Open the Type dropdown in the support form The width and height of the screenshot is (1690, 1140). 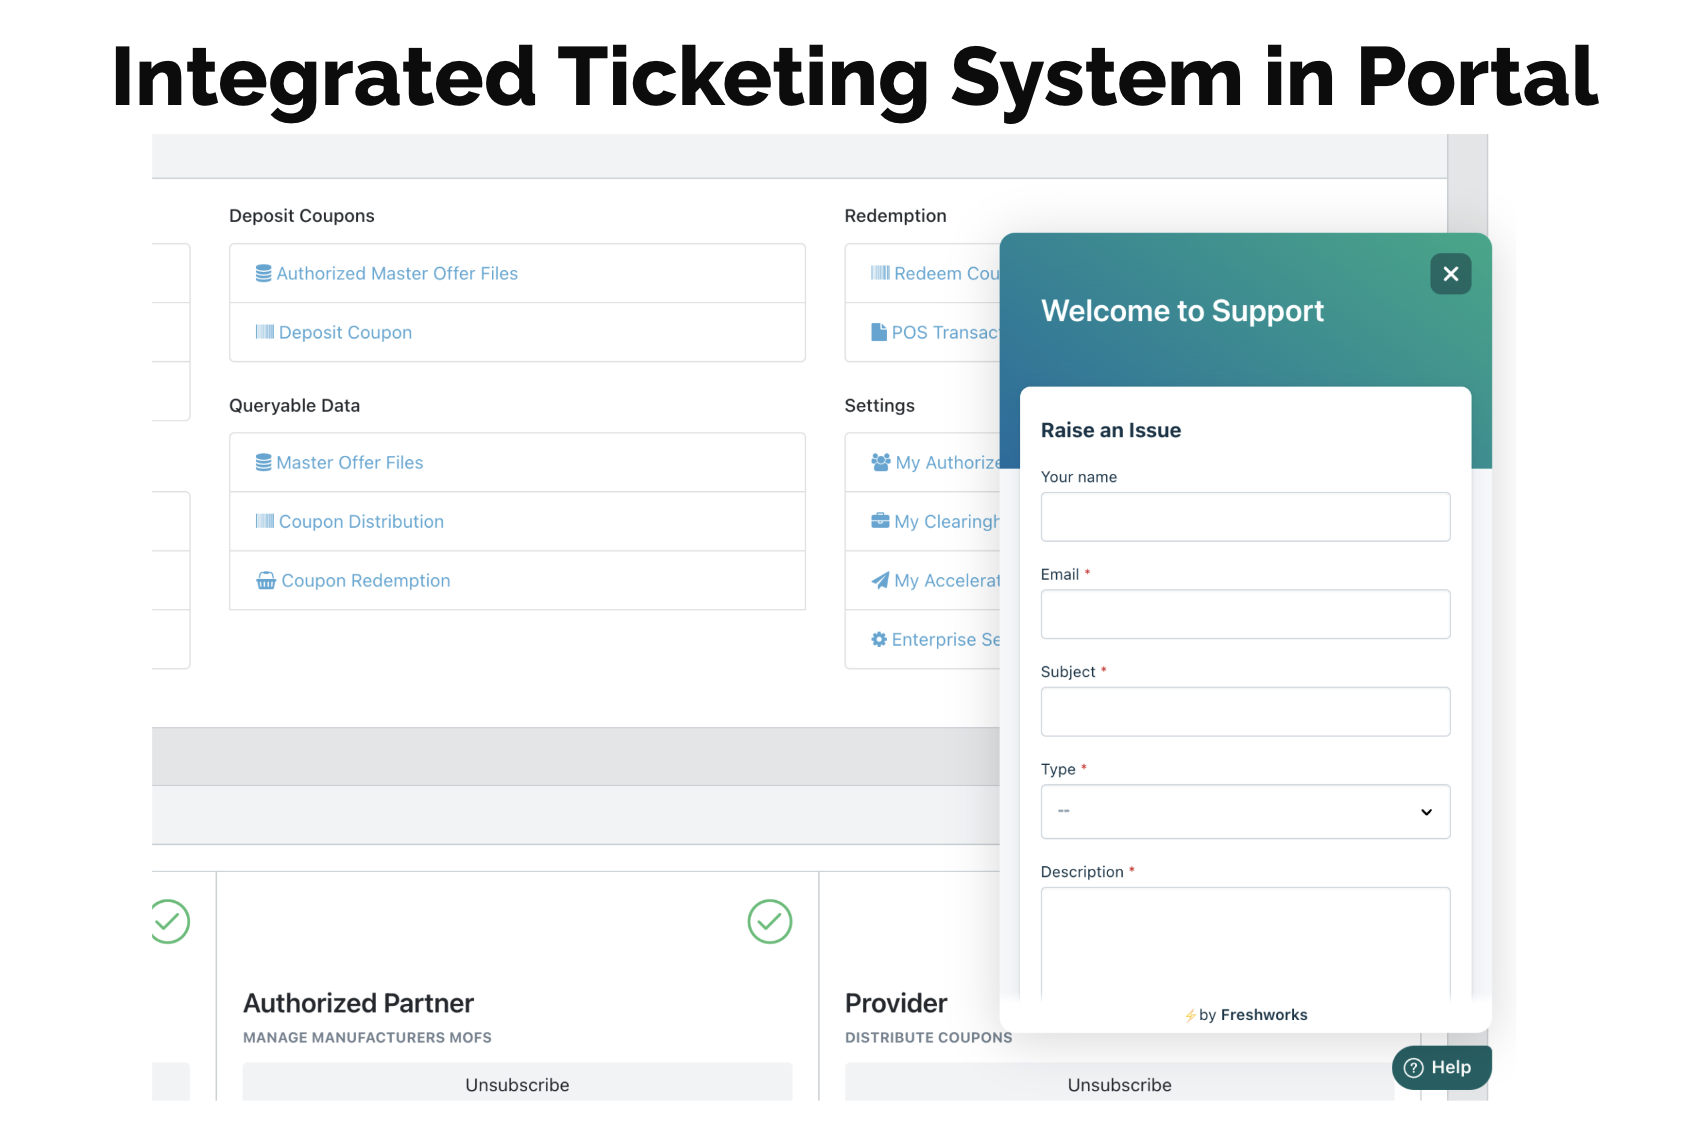click(1244, 811)
